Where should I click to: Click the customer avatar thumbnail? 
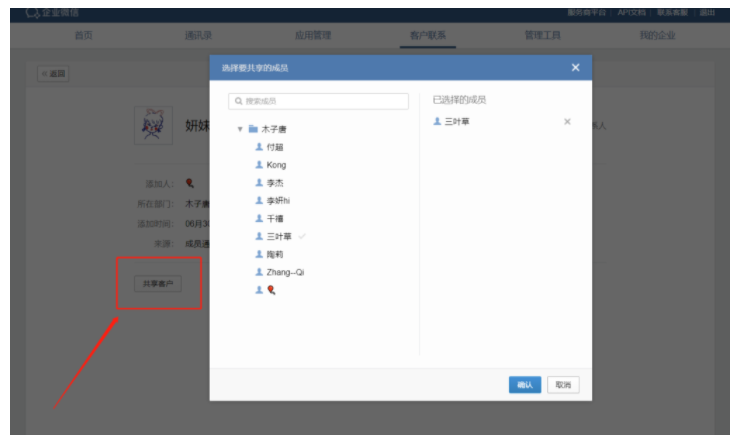pyautogui.click(x=153, y=125)
